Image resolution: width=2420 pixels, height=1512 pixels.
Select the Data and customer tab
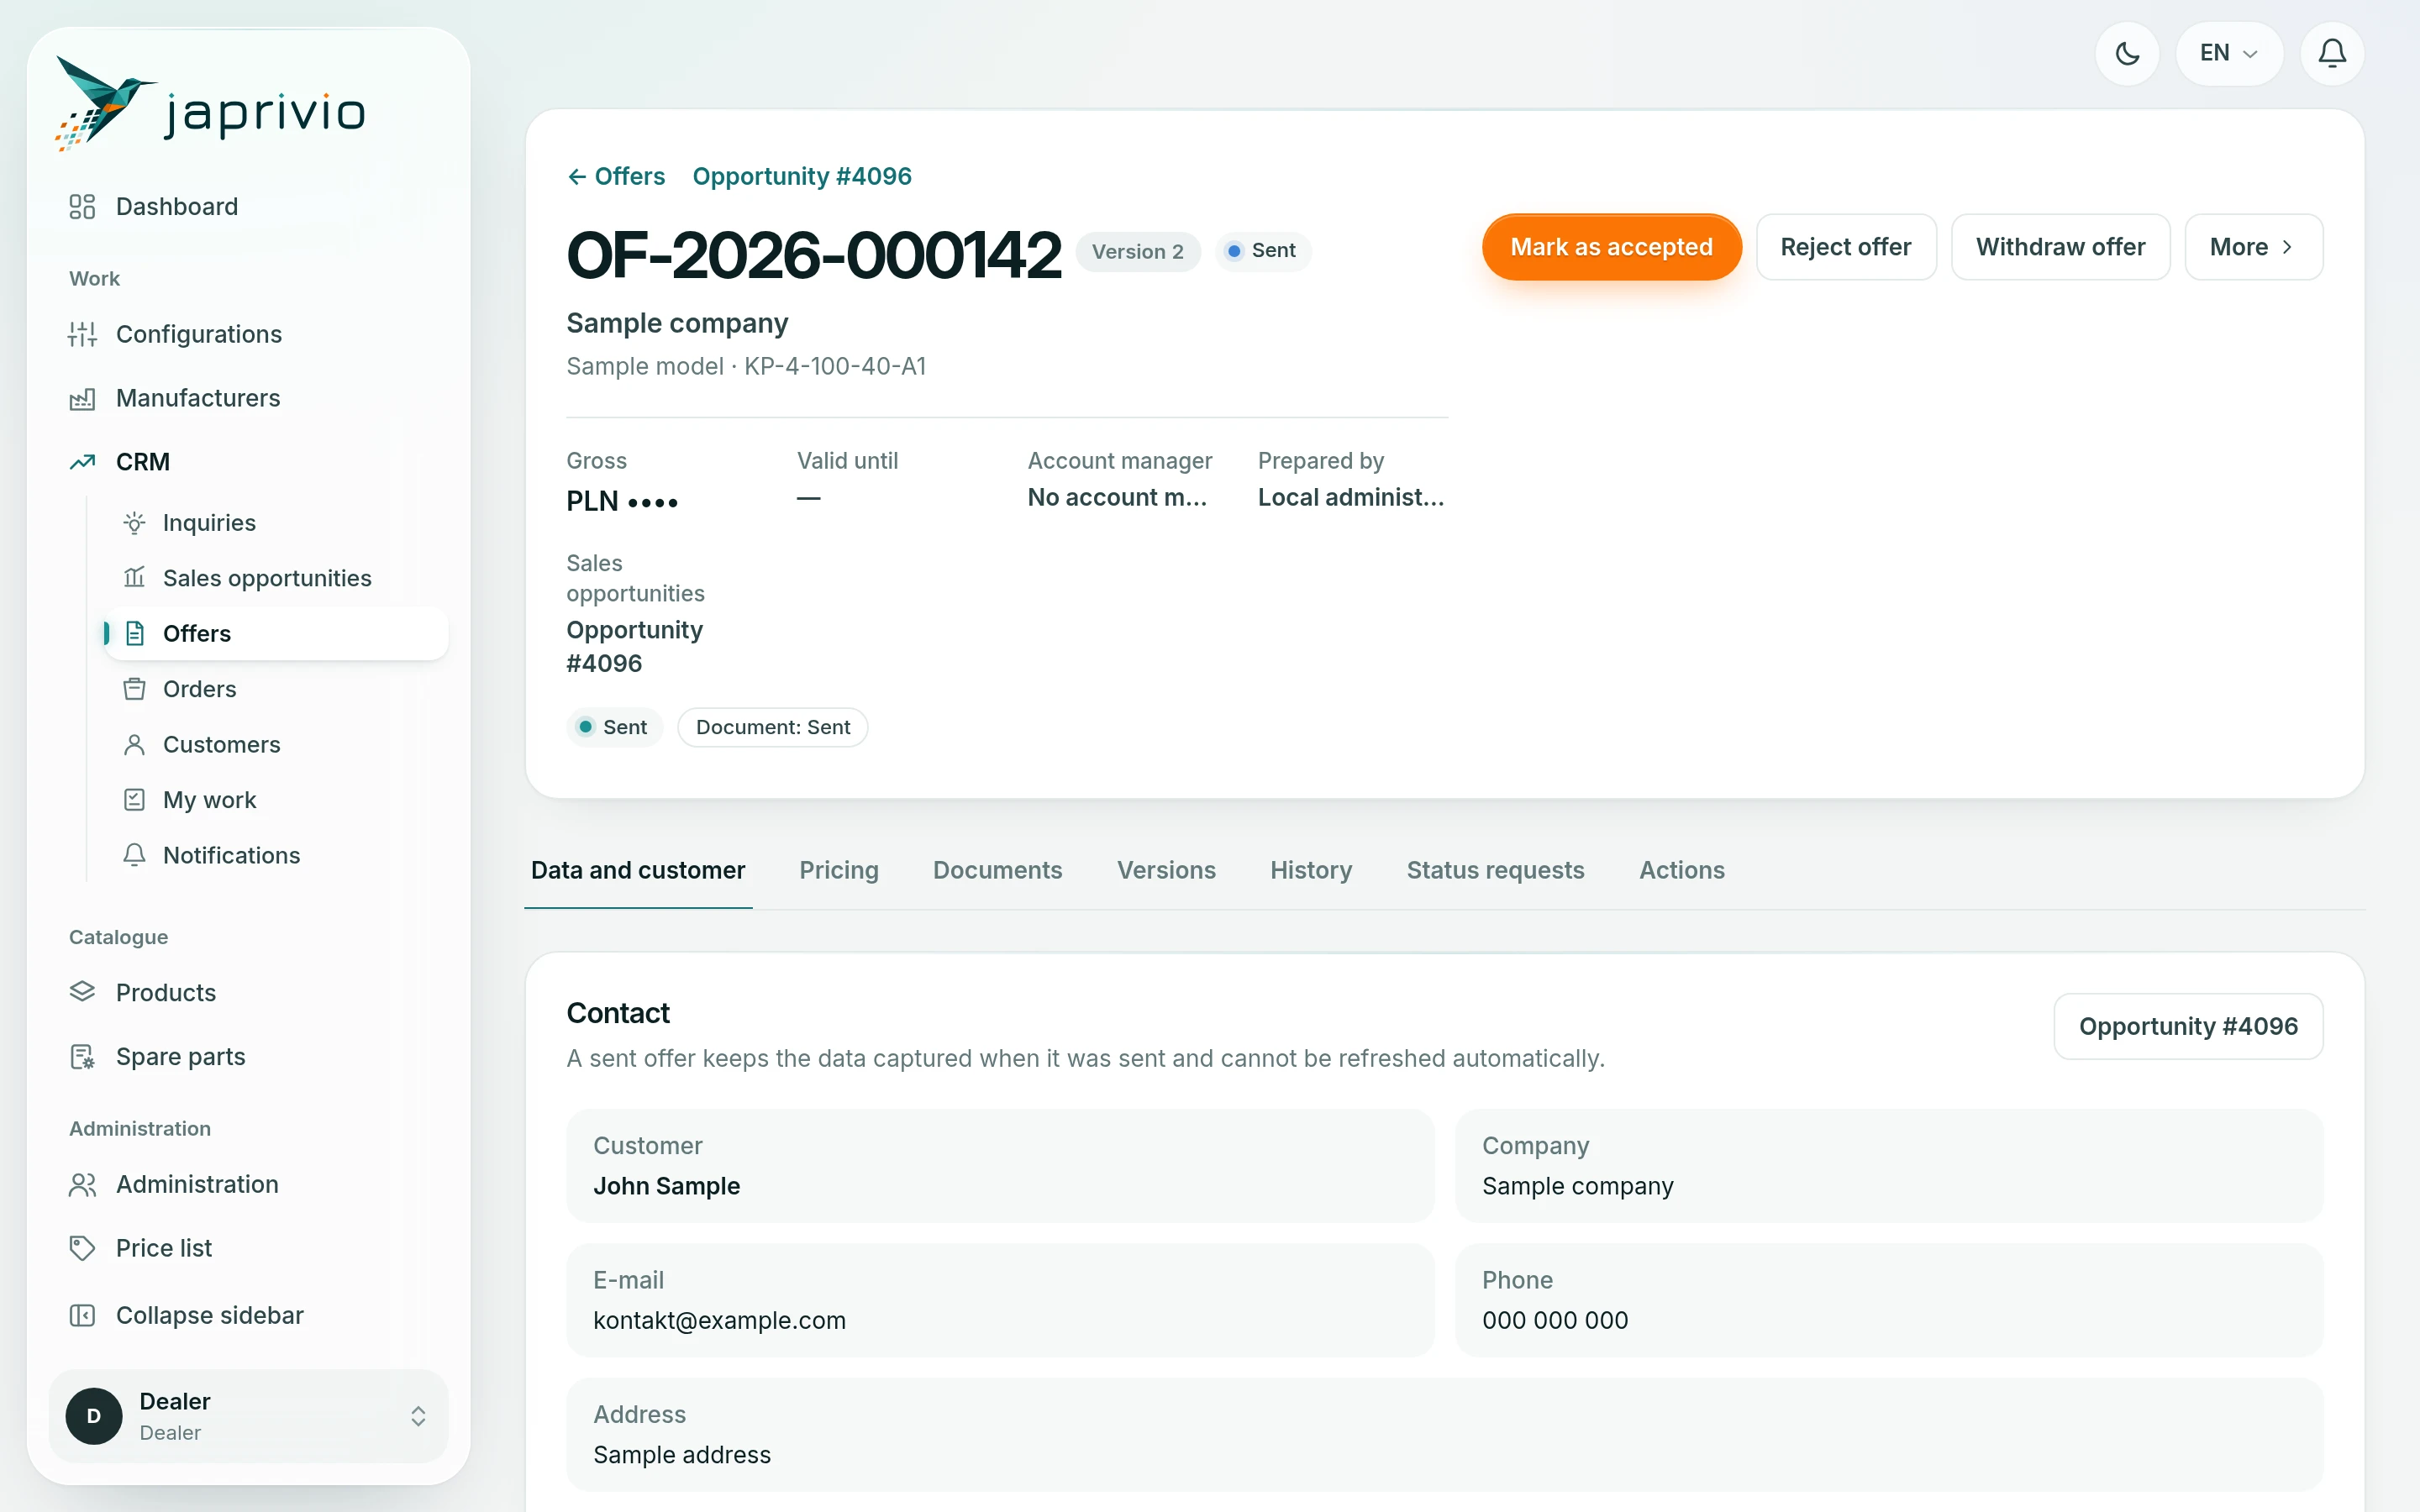click(x=638, y=870)
